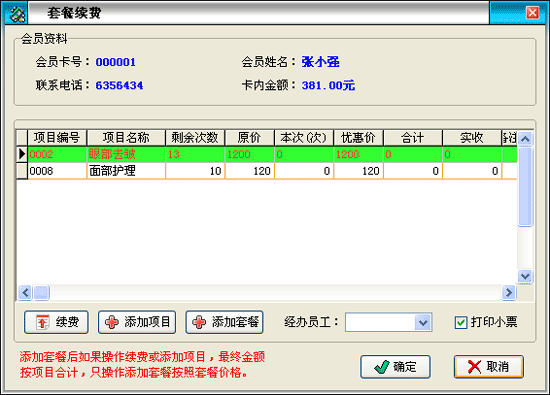Close the 套餐续费 dialog
Image resolution: width=550 pixels, height=395 pixels.
click(x=532, y=13)
